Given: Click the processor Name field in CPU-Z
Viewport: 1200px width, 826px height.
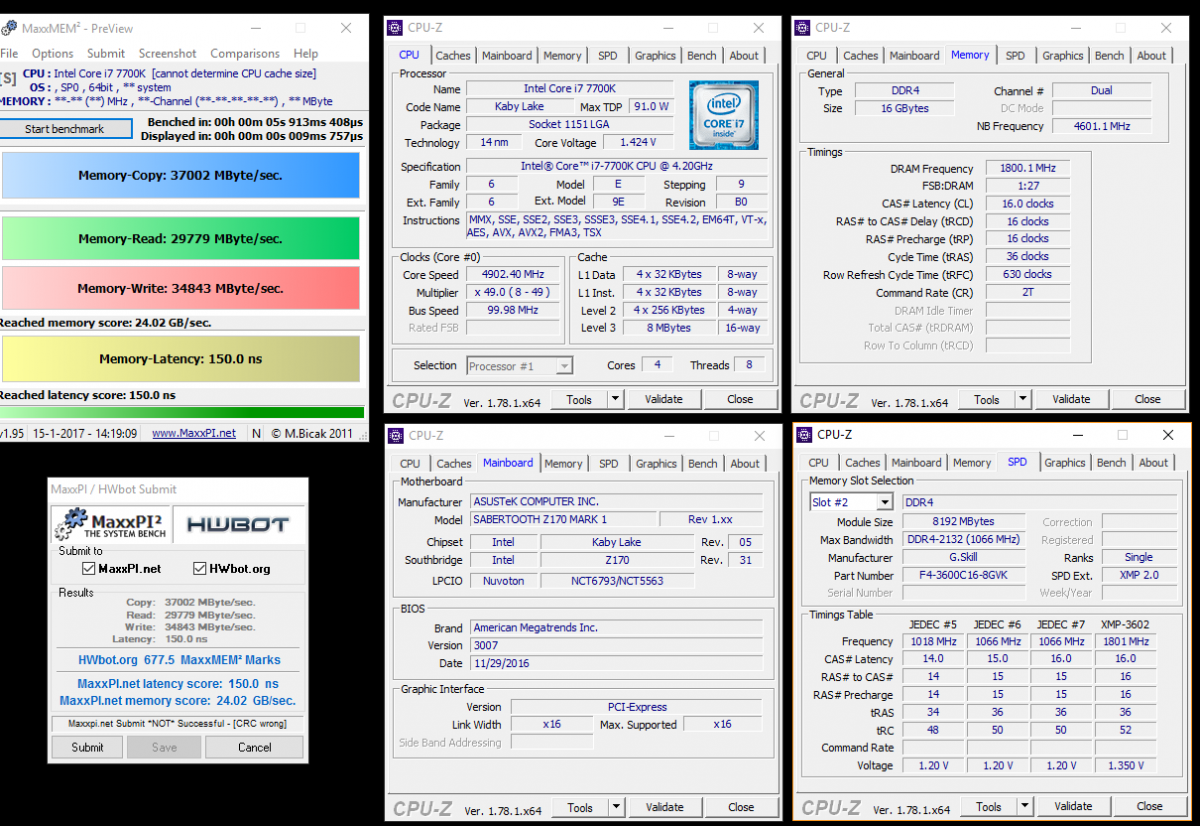Looking at the screenshot, I should tap(569, 89).
